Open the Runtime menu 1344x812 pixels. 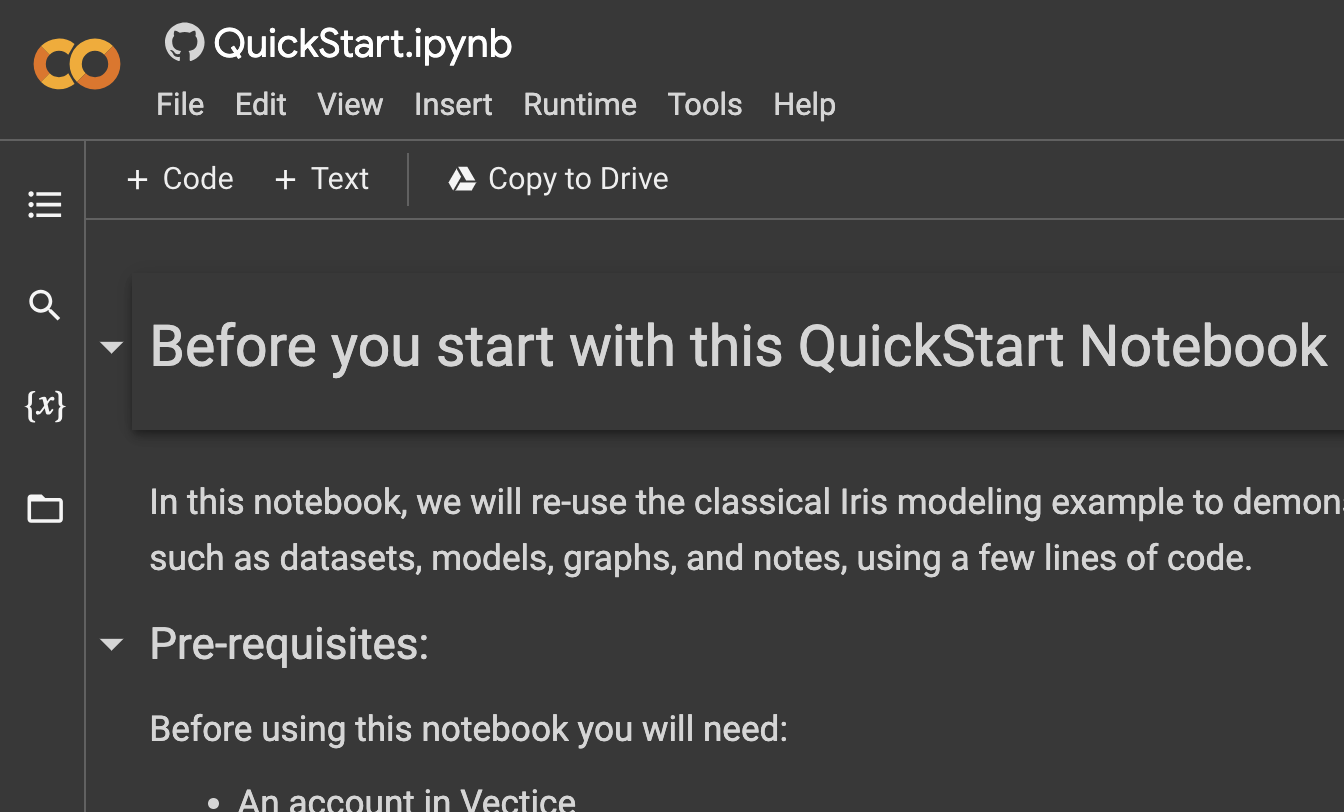pyautogui.click(x=580, y=105)
